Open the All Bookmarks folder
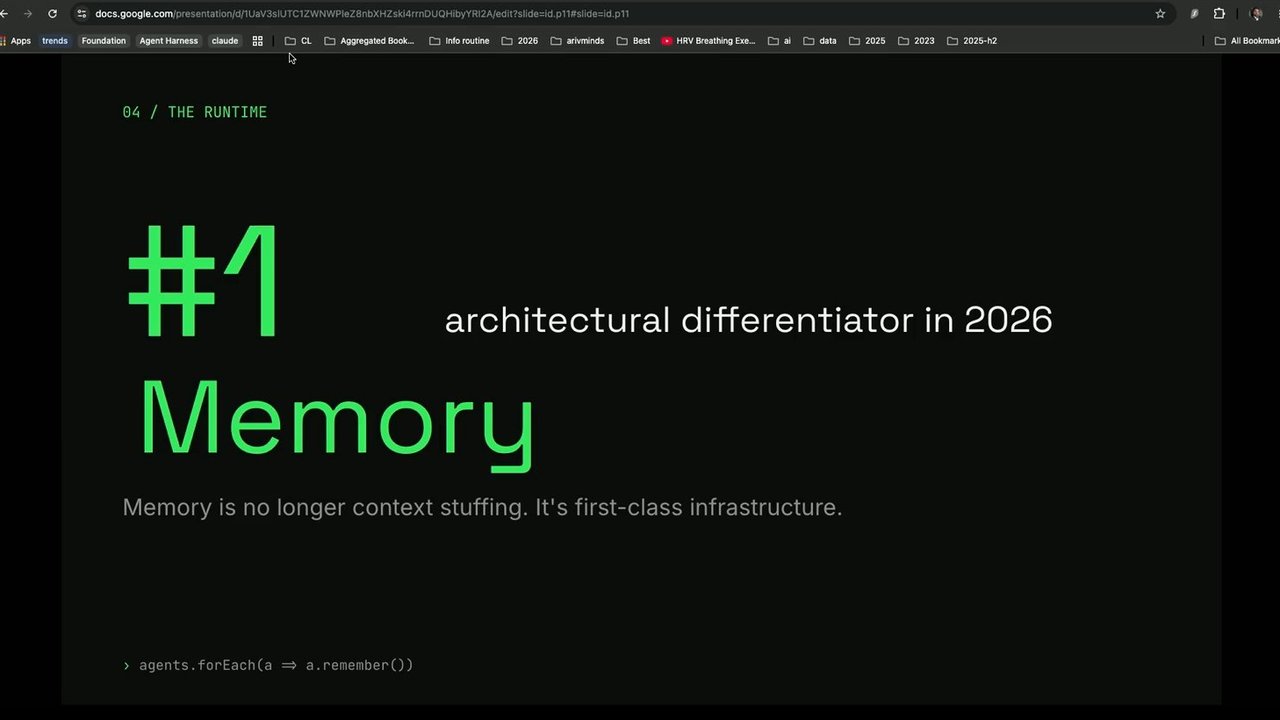Image resolution: width=1280 pixels, height=720 pixels. 1246,41
